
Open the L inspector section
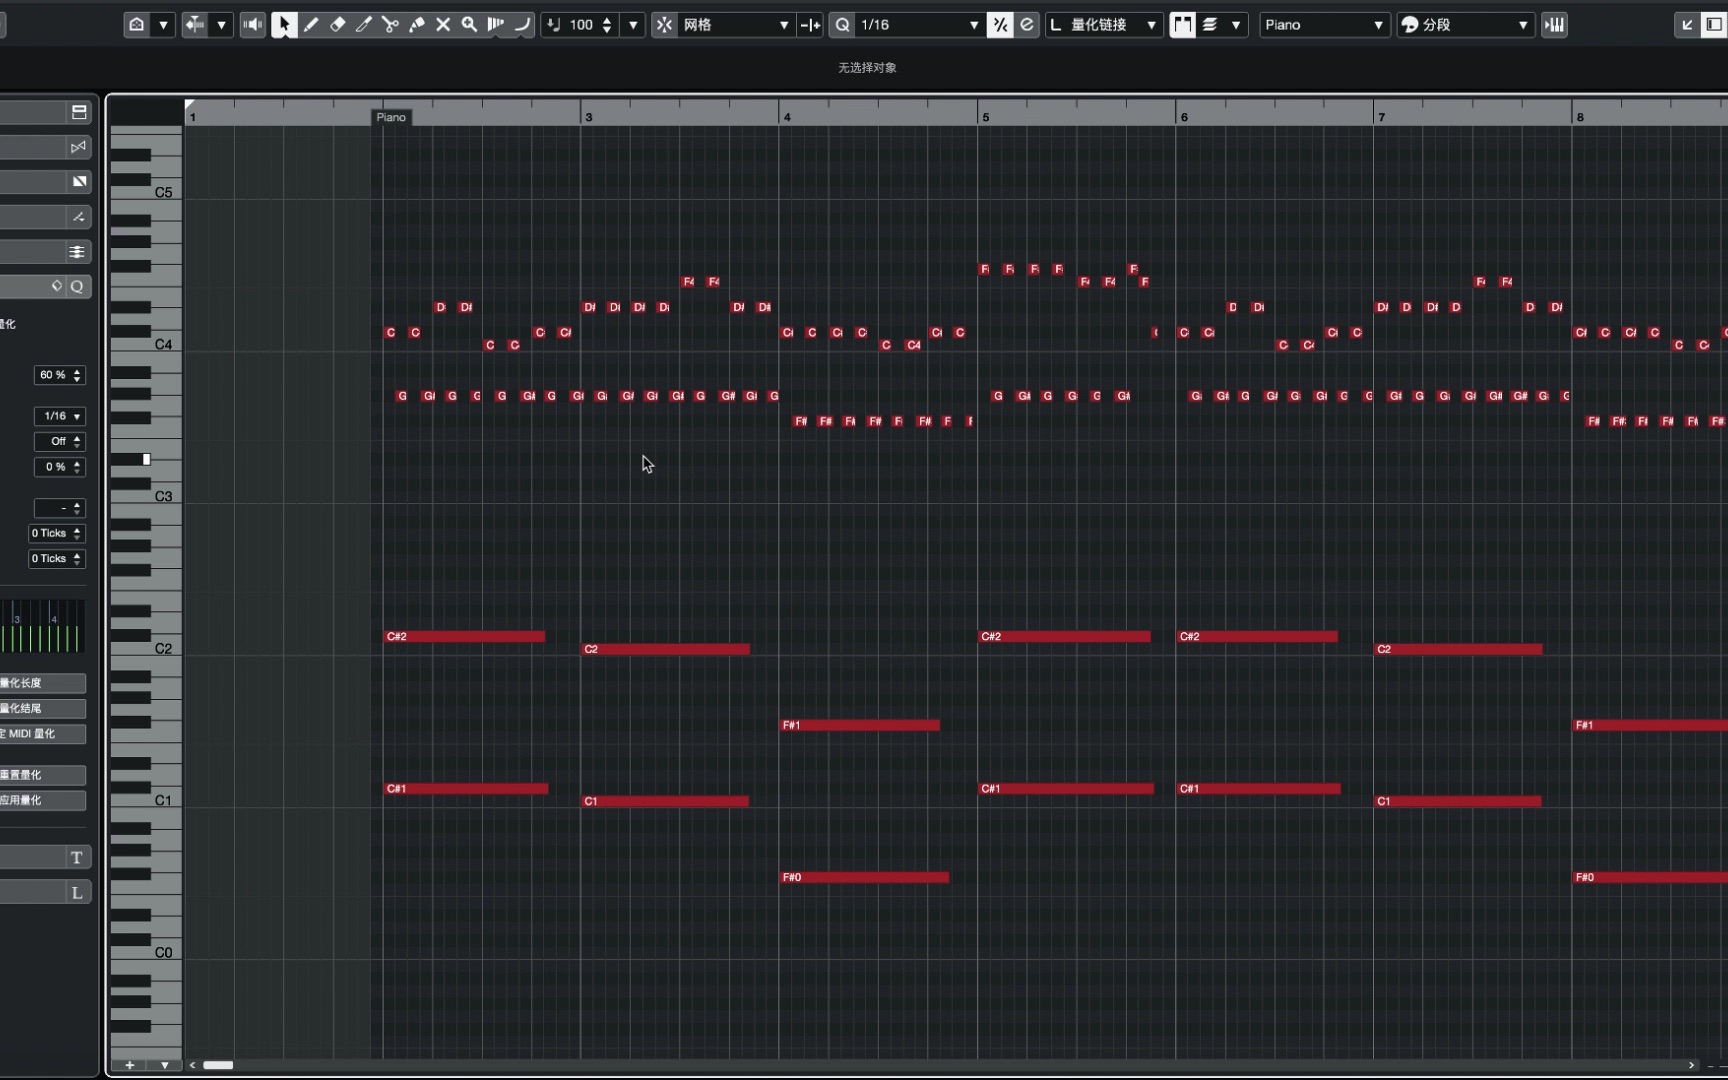click(77, 893)
